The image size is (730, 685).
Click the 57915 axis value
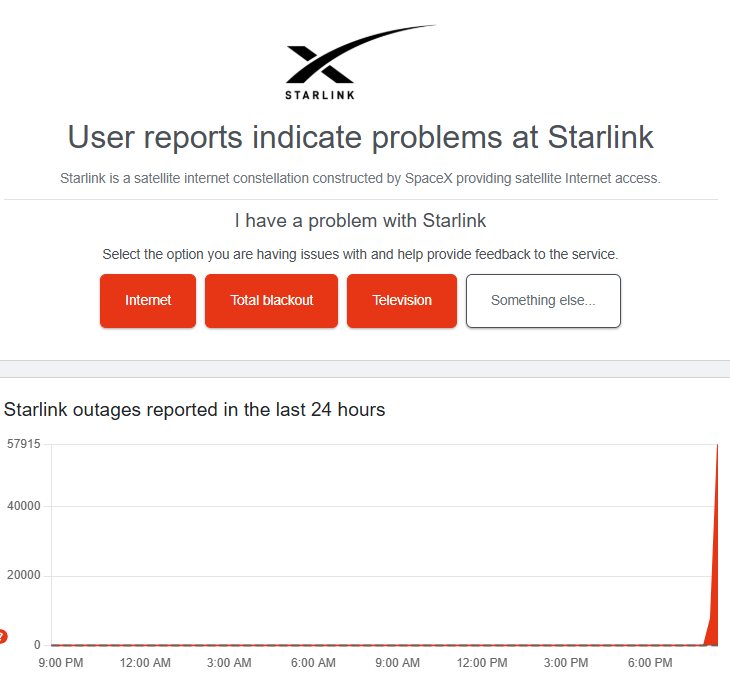(24, 444)
